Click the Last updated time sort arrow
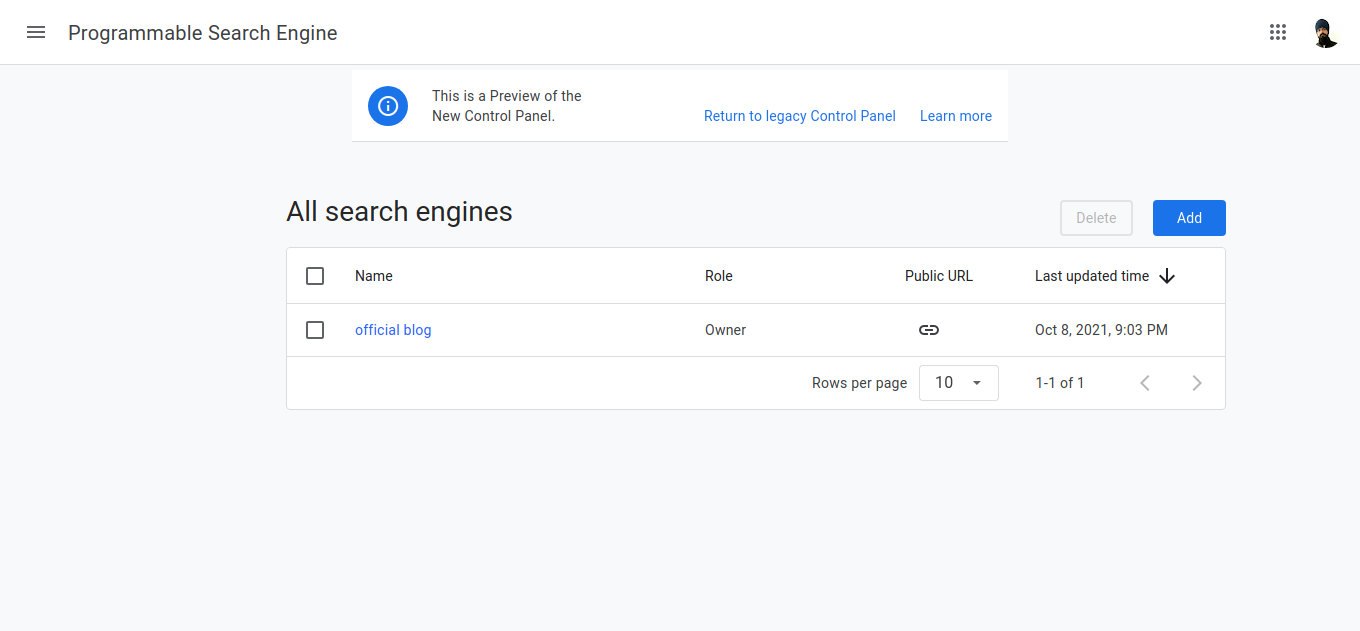Screen dimensions: 1360x631 pyautogui.click(x=1167, y=276)
